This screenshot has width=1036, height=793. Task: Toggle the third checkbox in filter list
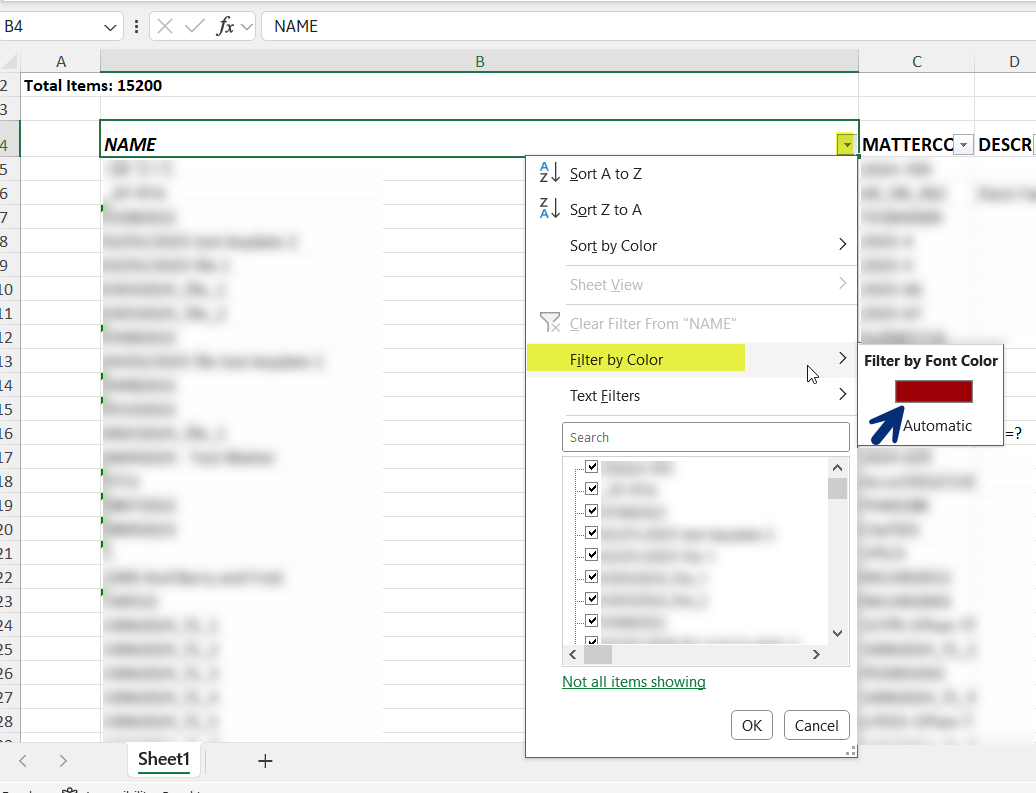click(x=591, y=510)
